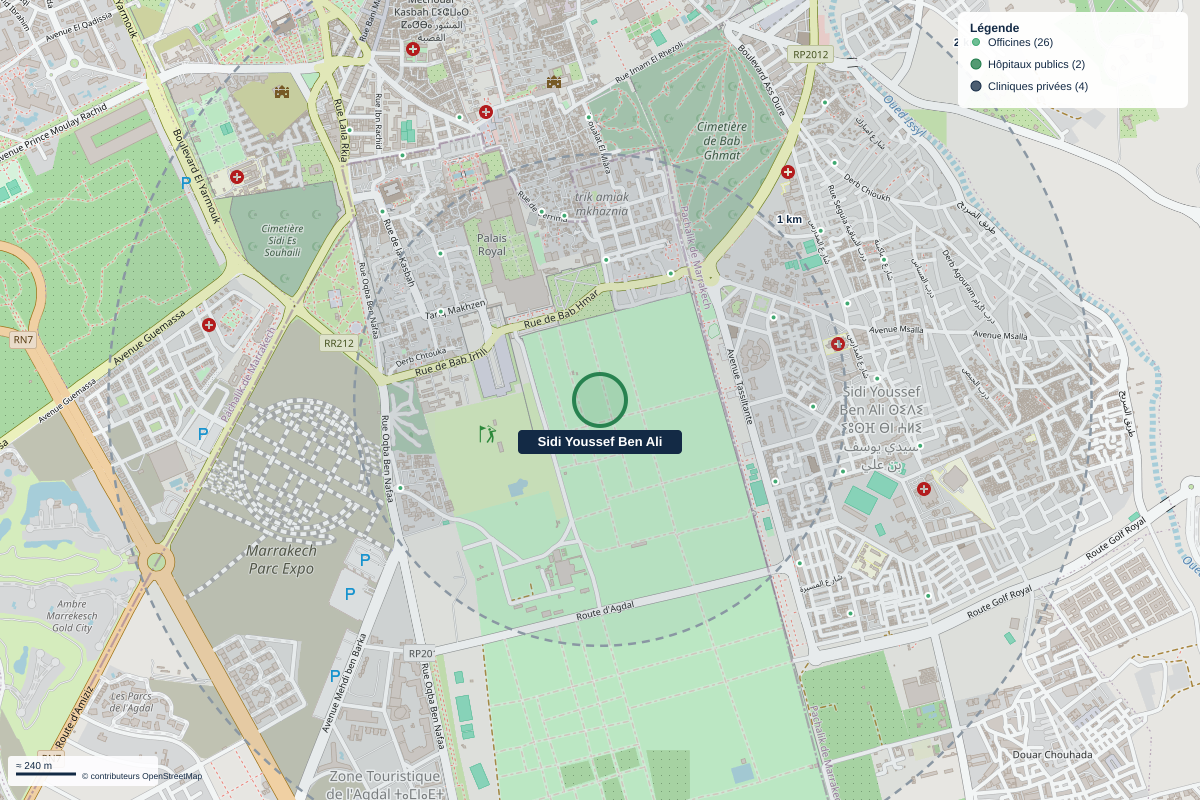The width and height of the screenshot is (1200, 800).
Task: Click the green circle marker at the map center
Action: (x=600, y=400)
